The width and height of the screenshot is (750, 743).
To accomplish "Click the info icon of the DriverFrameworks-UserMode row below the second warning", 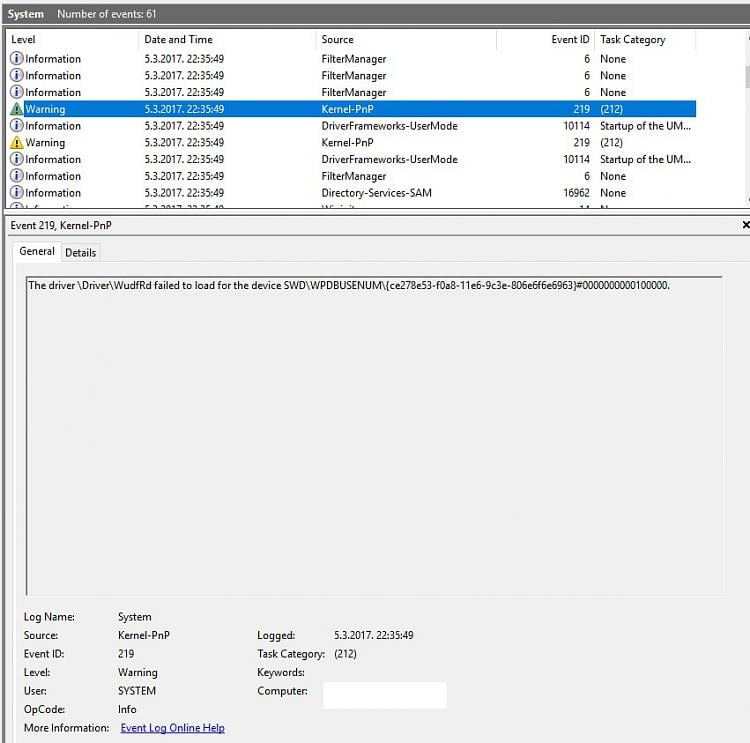I will coord(16,159).
